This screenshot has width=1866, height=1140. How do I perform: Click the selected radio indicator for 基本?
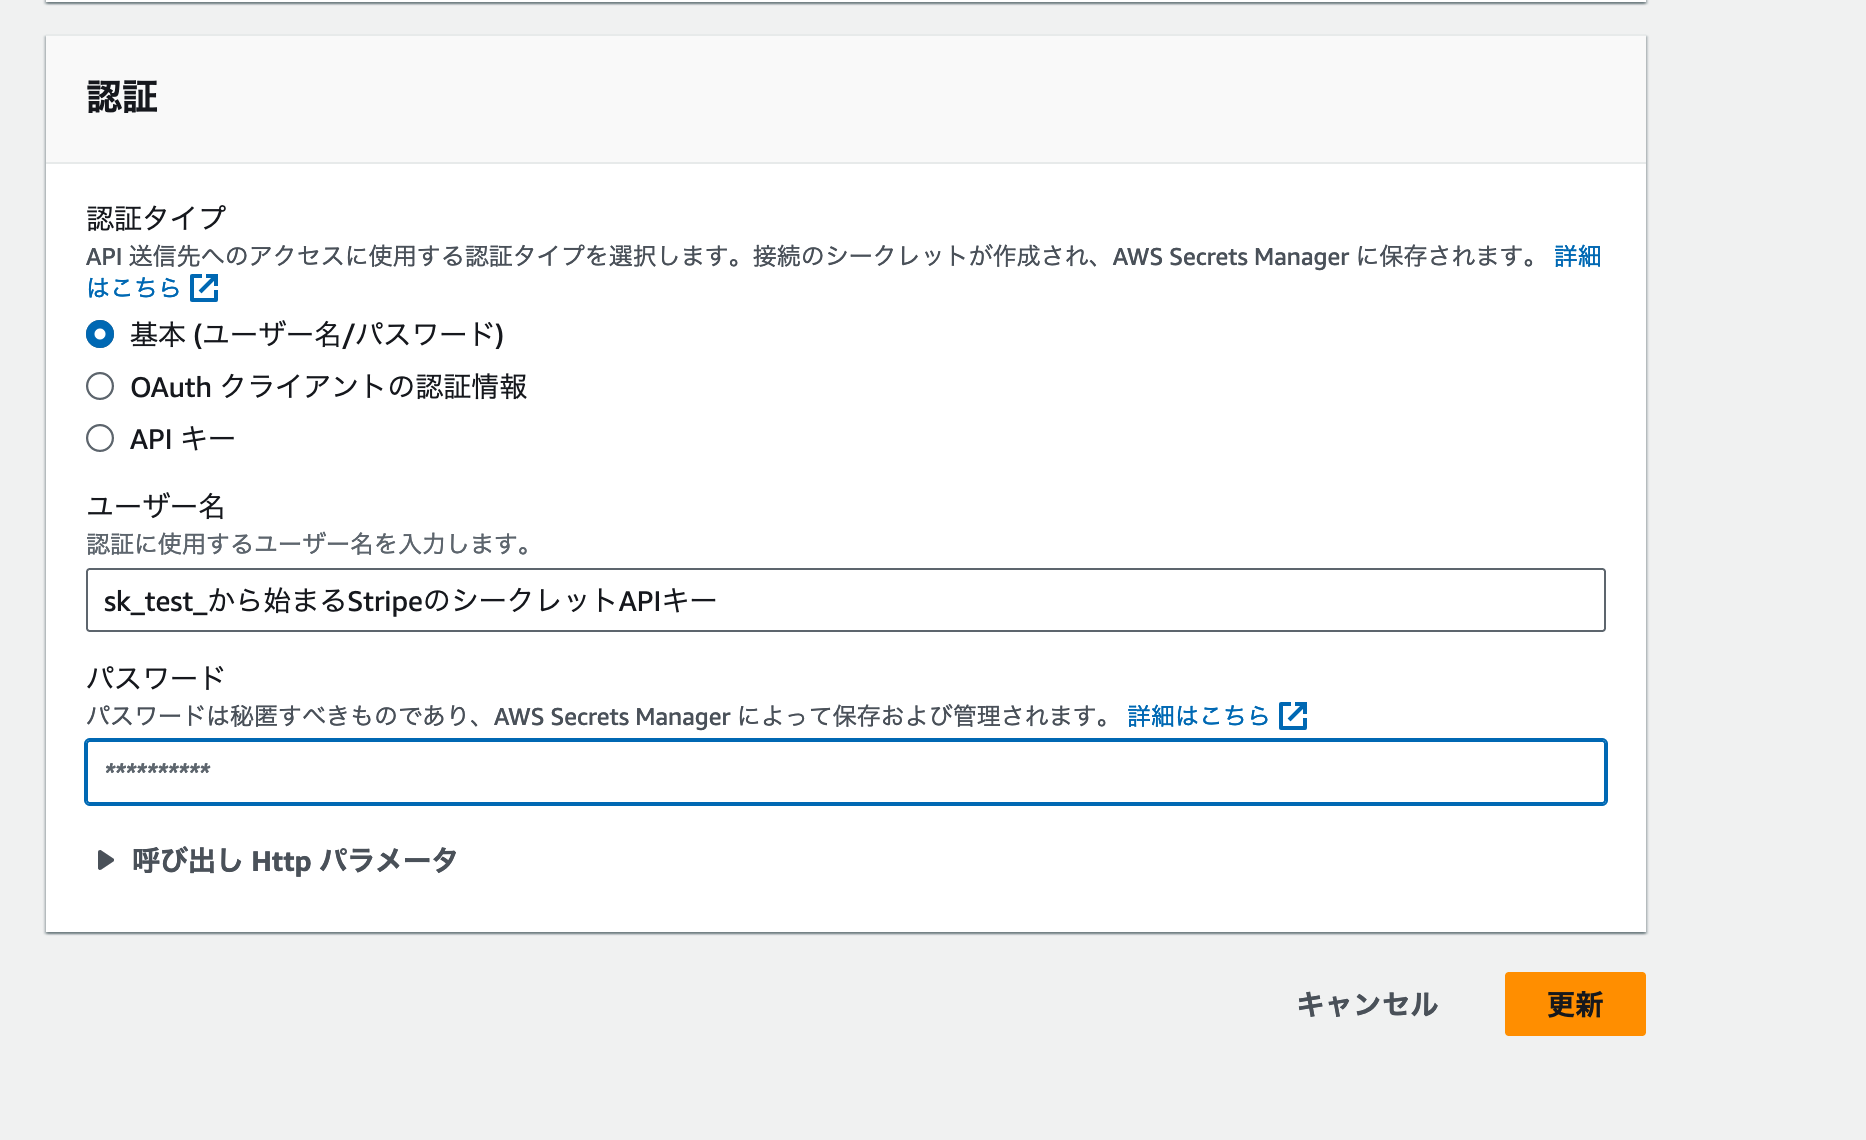click(x=100, y=336)
